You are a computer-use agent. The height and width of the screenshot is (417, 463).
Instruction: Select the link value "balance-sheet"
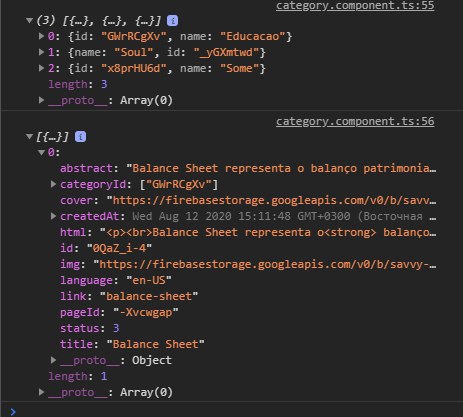149,296
